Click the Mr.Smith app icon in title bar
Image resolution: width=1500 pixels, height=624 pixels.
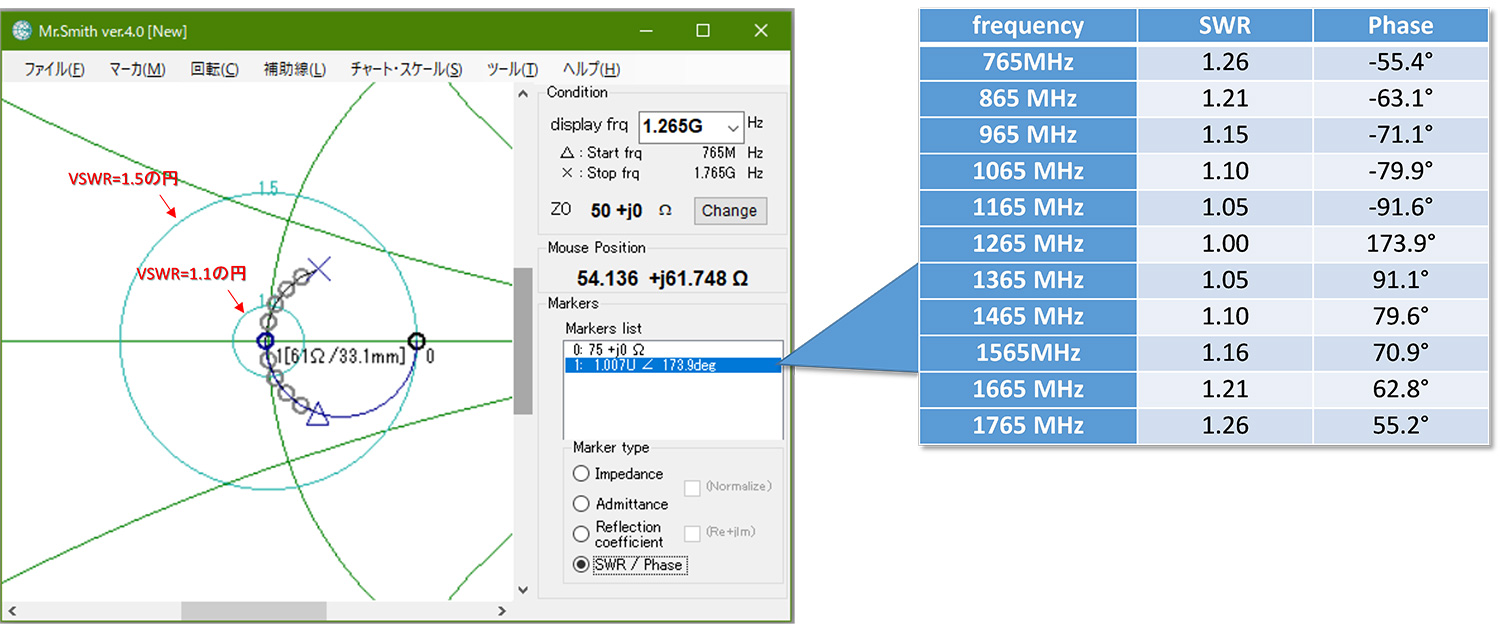(x=21, y=31)
